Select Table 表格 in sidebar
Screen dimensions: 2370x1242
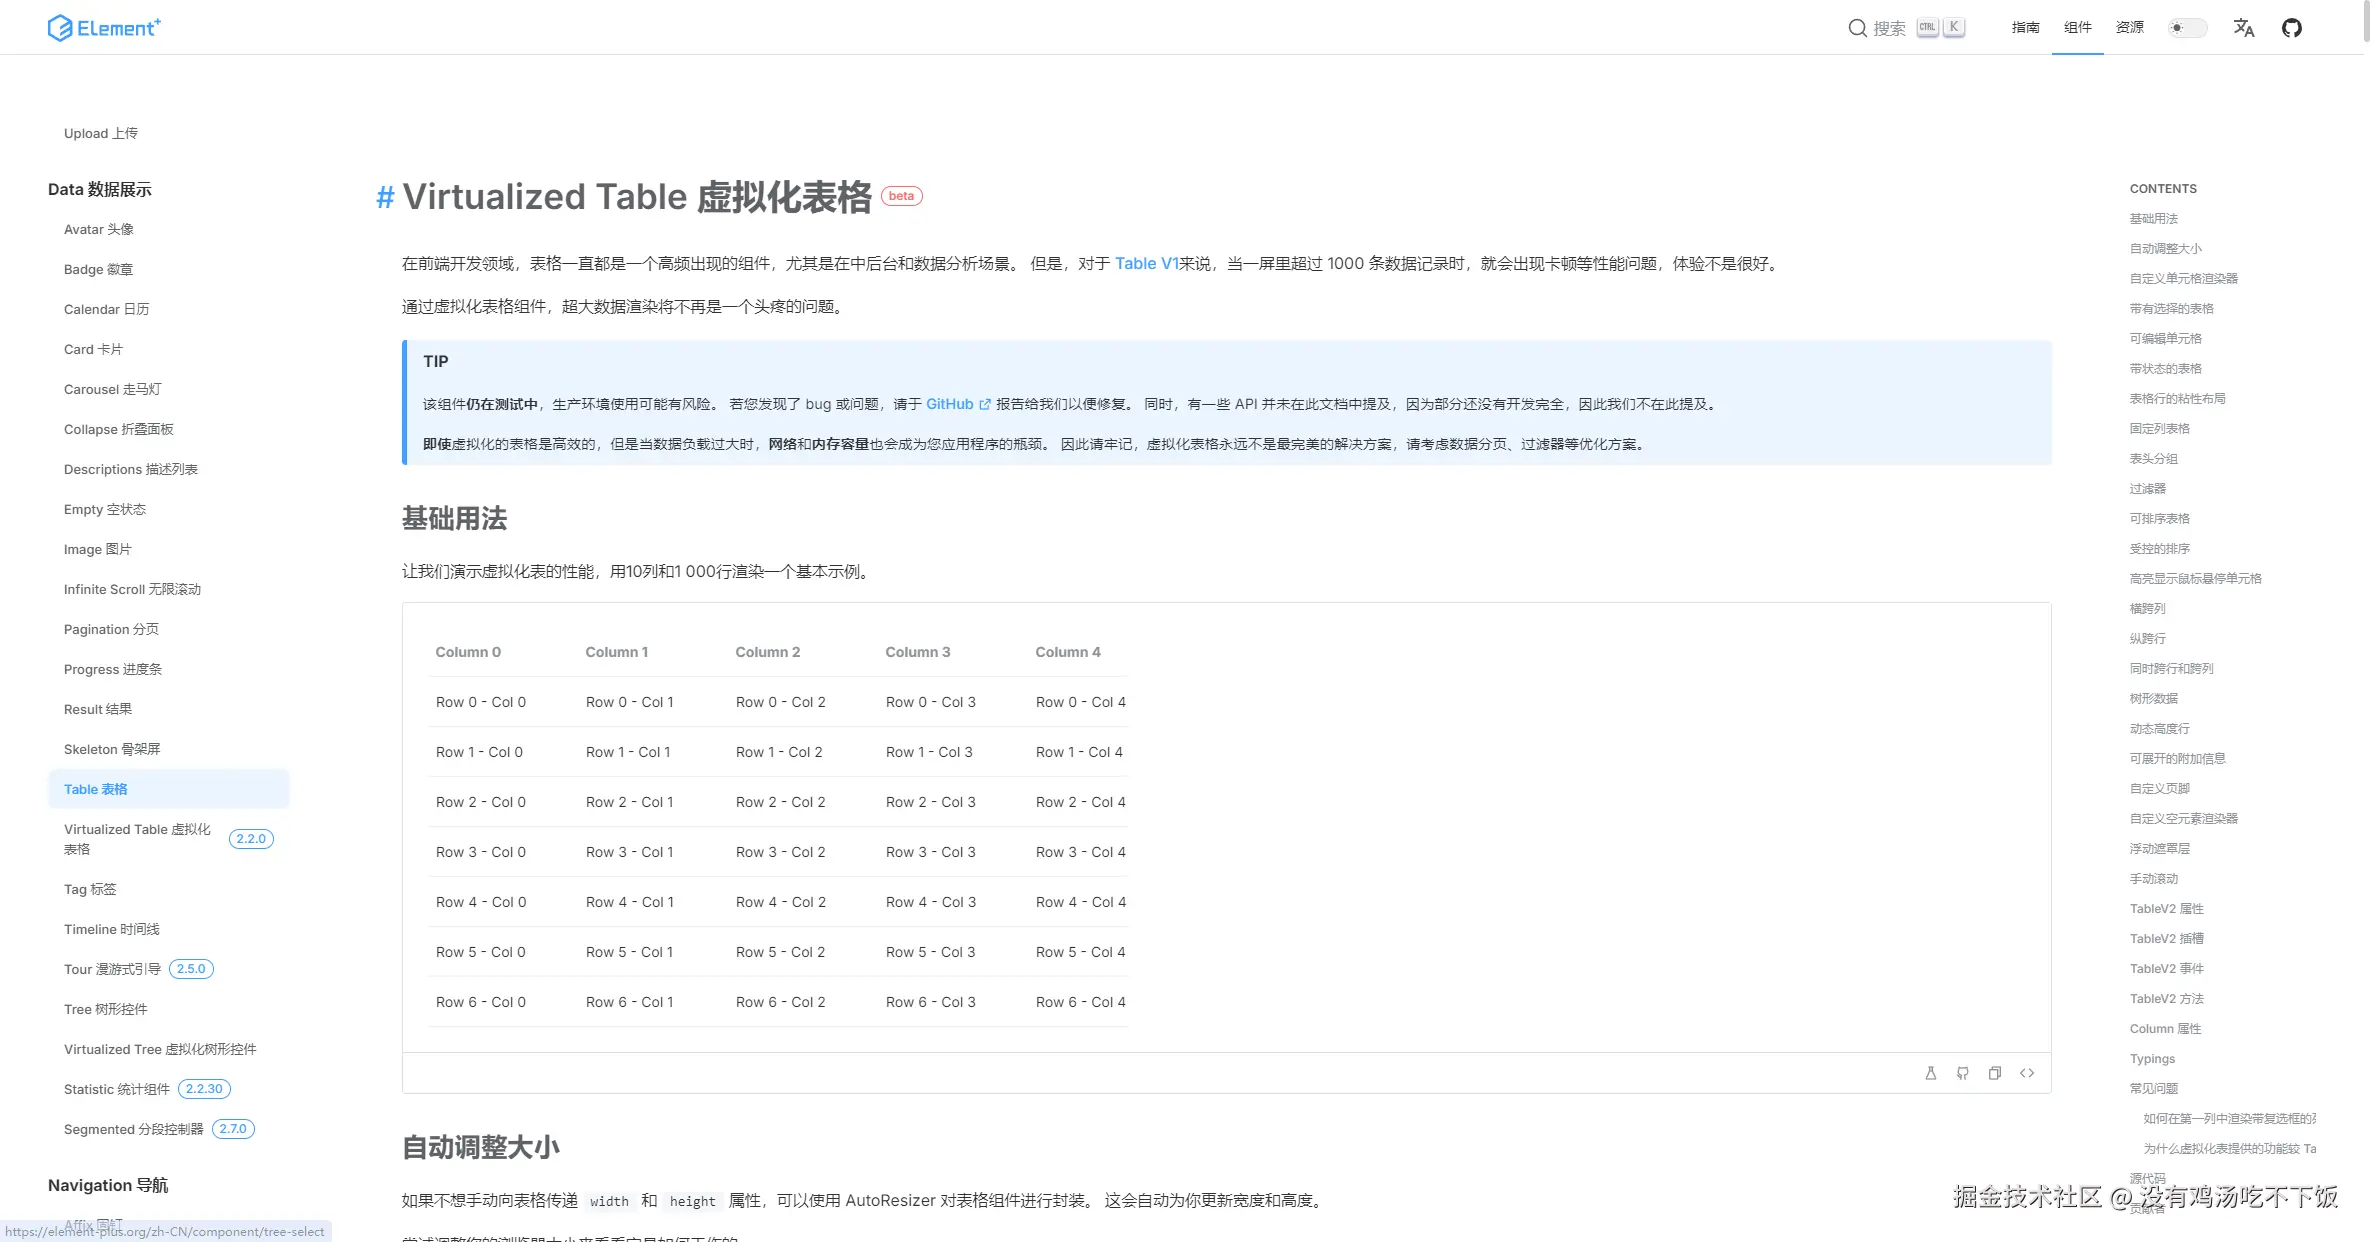pyautogui.click(x=96, y=789)
